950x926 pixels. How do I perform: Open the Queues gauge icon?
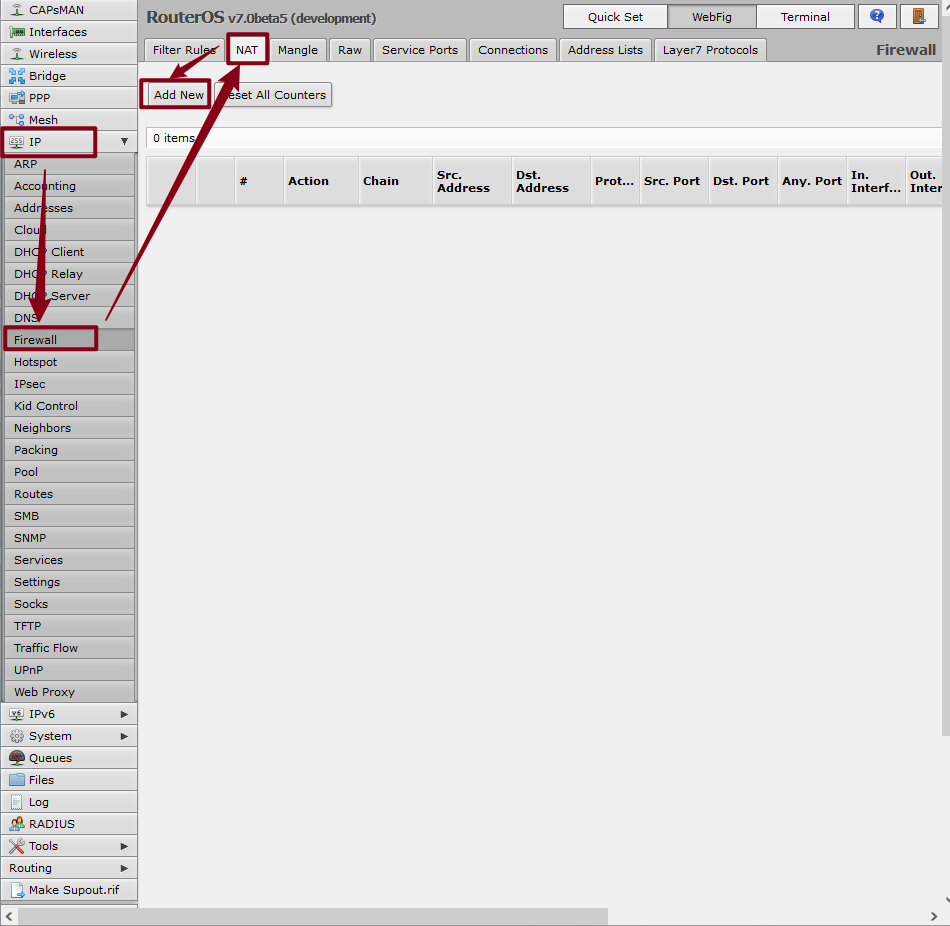[x=17, y=758]
